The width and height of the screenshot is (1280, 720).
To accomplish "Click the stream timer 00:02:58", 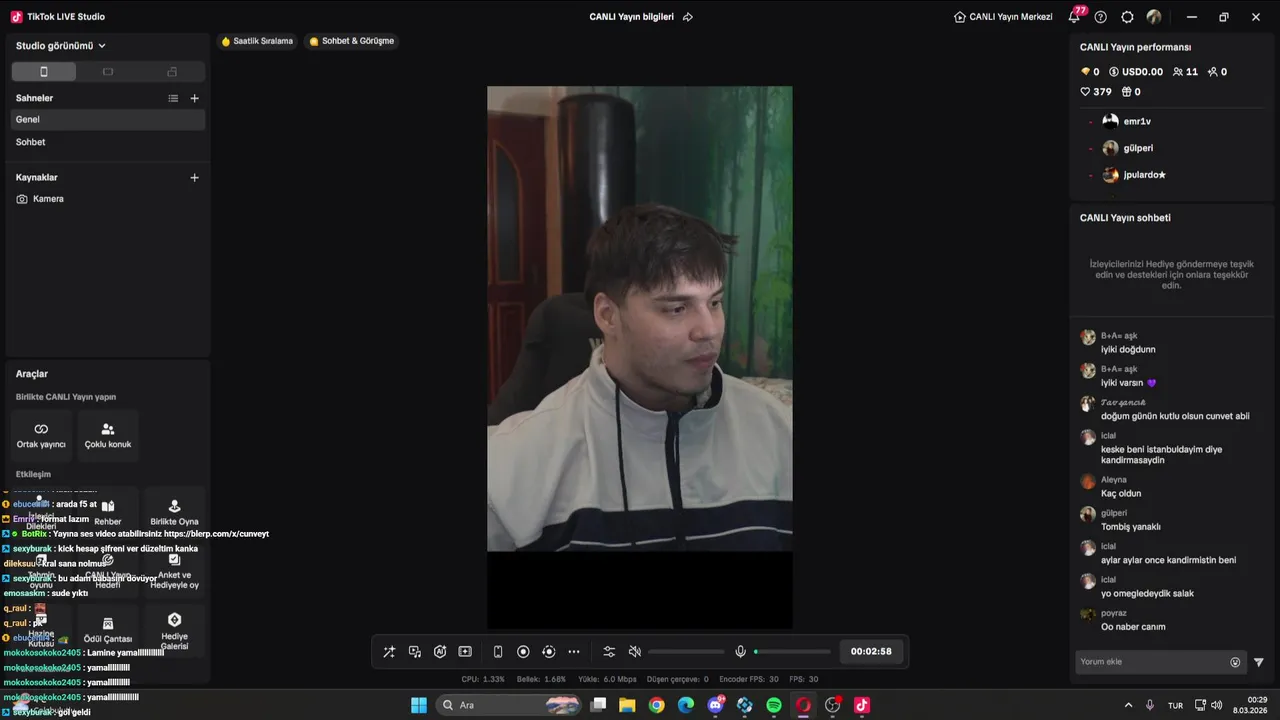I will (x=871, y=652).
